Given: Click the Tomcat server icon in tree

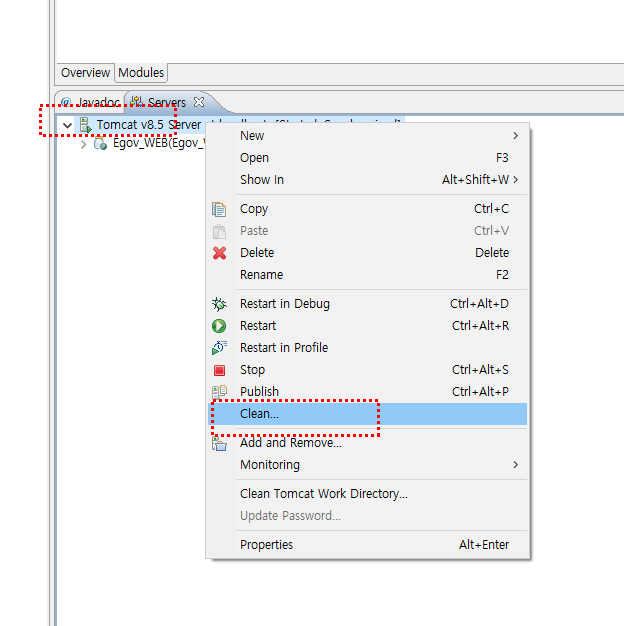Looking at the screenshot, I should coord(85,125).
